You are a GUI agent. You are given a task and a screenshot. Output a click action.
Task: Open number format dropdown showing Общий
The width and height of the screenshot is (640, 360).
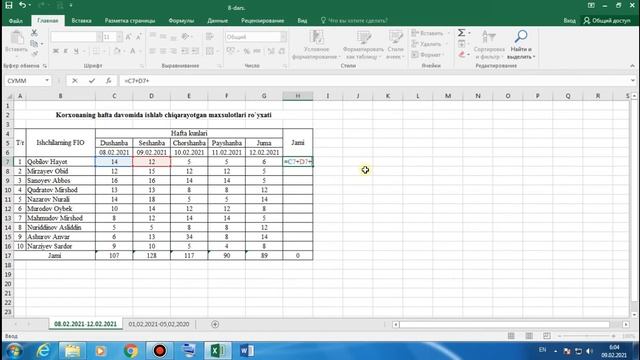283,37
